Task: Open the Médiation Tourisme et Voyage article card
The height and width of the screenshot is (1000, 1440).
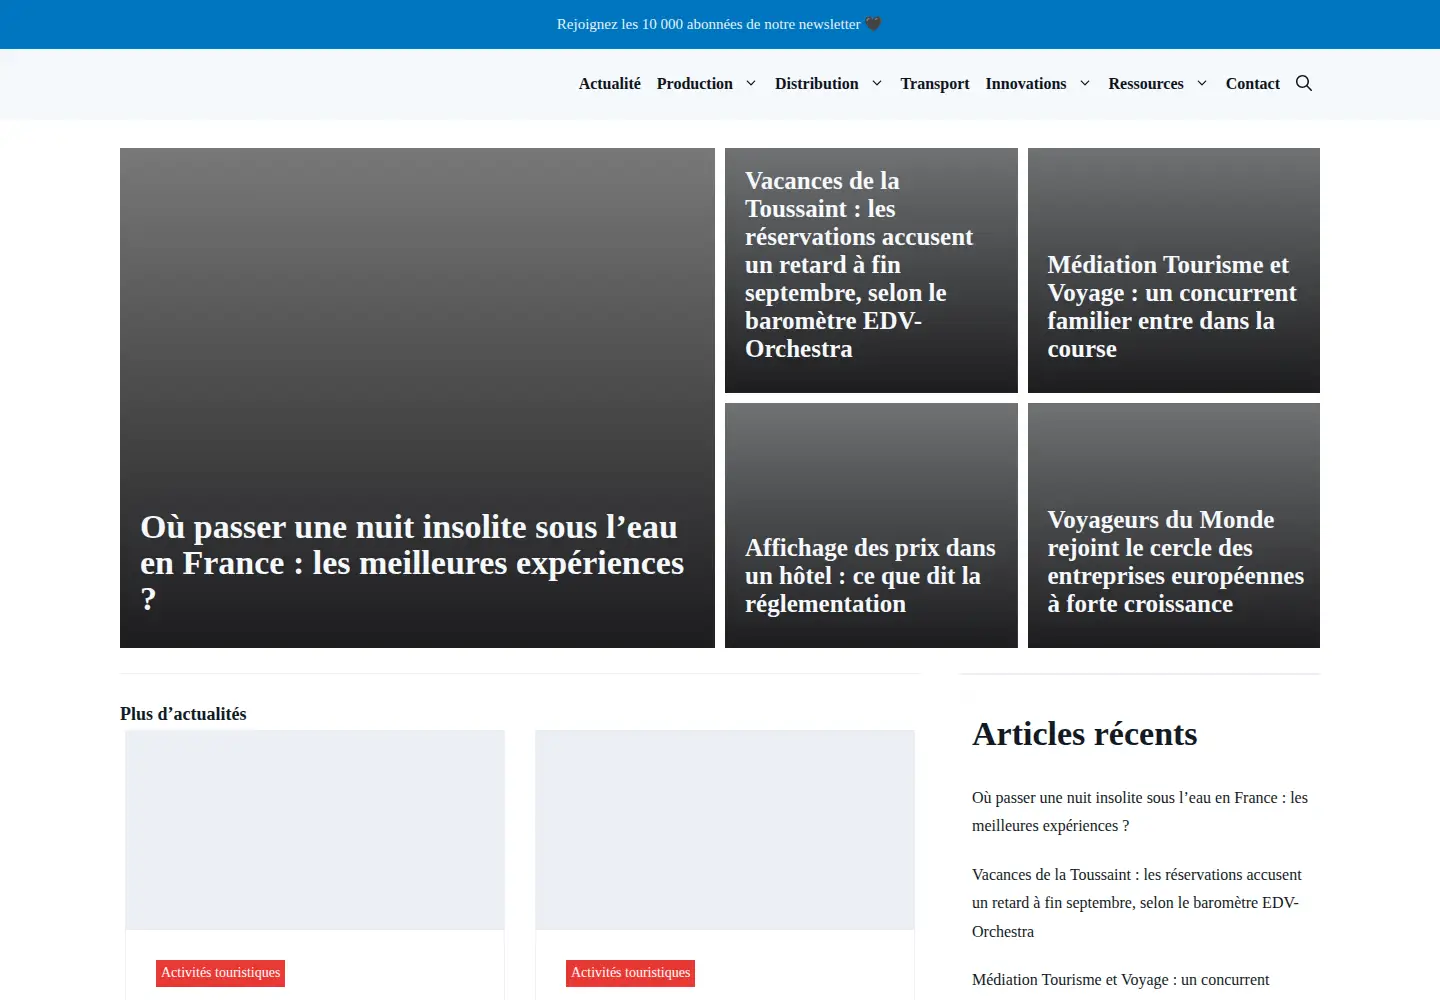Action: (x=1174, y=270)
